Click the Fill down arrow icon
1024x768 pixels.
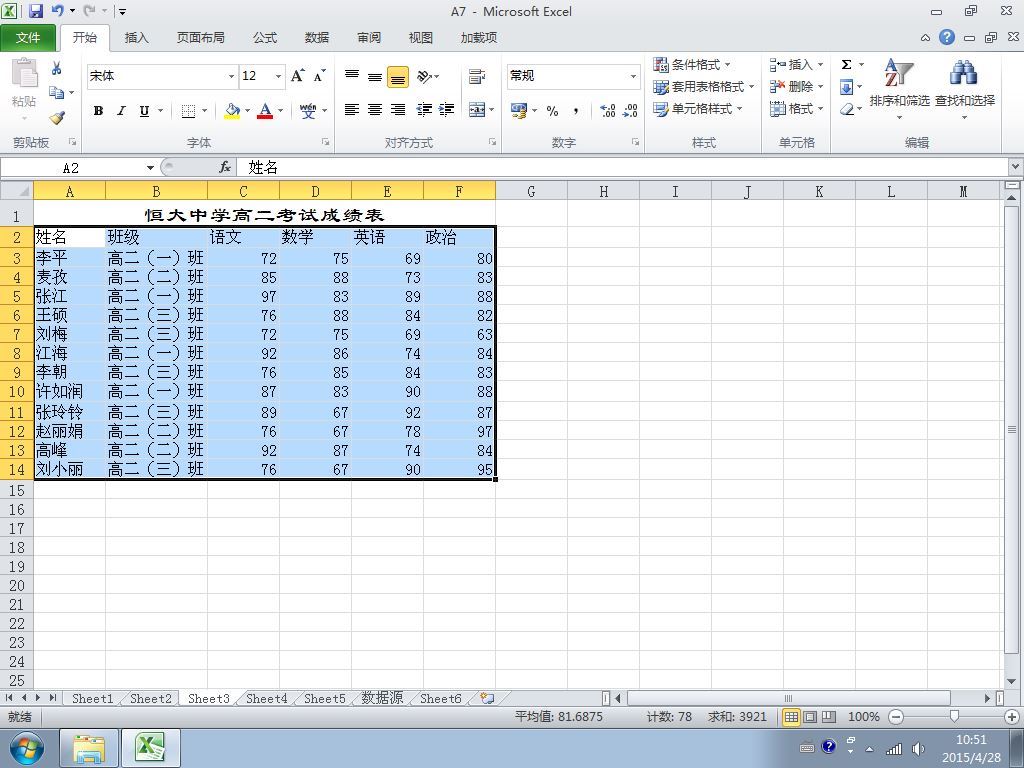(x=846, y=87)
